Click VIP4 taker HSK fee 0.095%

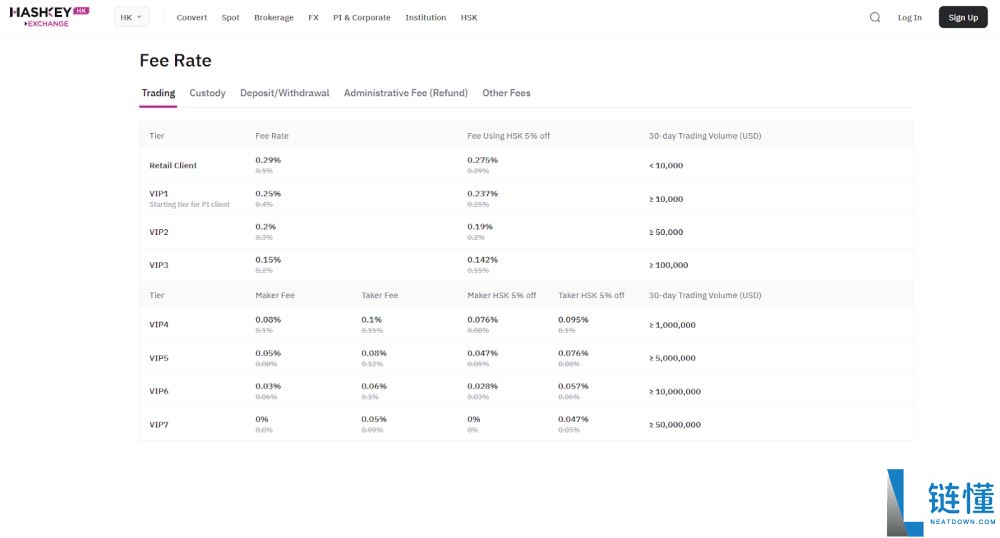pos(573,319)
